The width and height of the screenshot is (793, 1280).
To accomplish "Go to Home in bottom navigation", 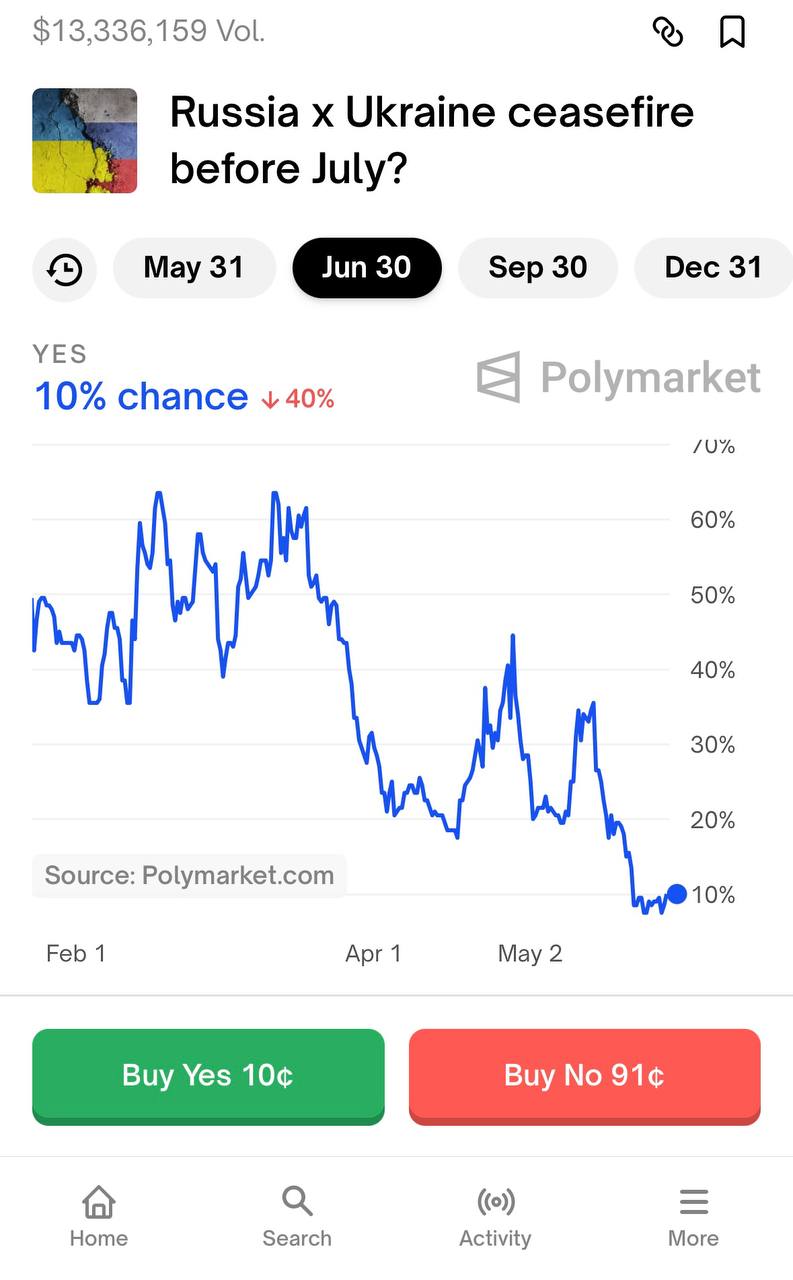I will [x=98, y=1216].
